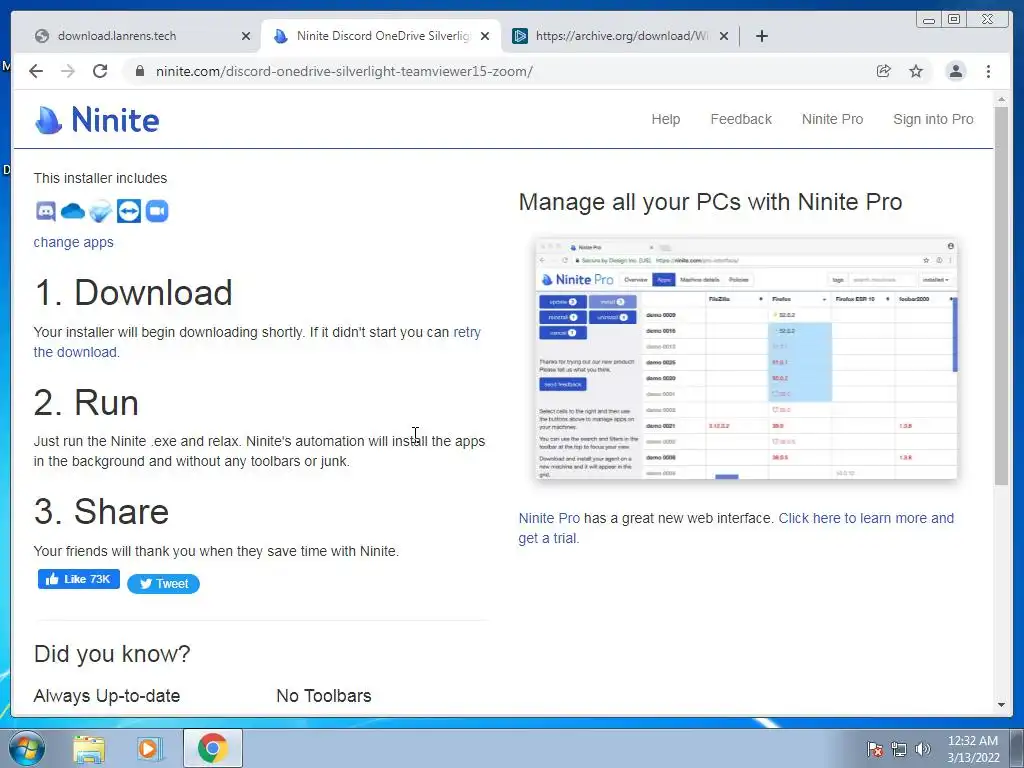Go to Ninite Pro in header
Image resolution: width=1024 pixels, height=768 pixels.
[833, 120]
